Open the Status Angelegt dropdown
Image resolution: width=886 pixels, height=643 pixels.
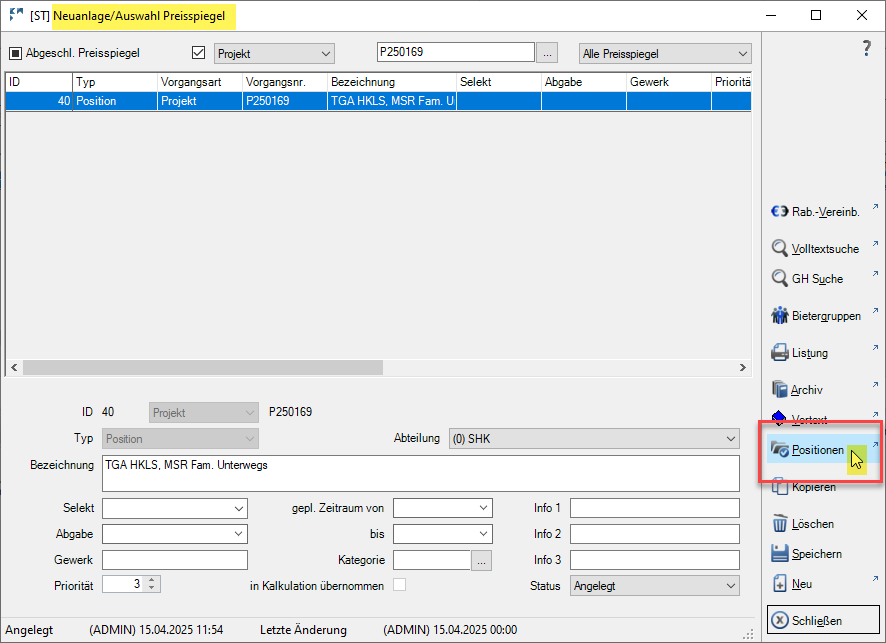click(x=654, y=586)
